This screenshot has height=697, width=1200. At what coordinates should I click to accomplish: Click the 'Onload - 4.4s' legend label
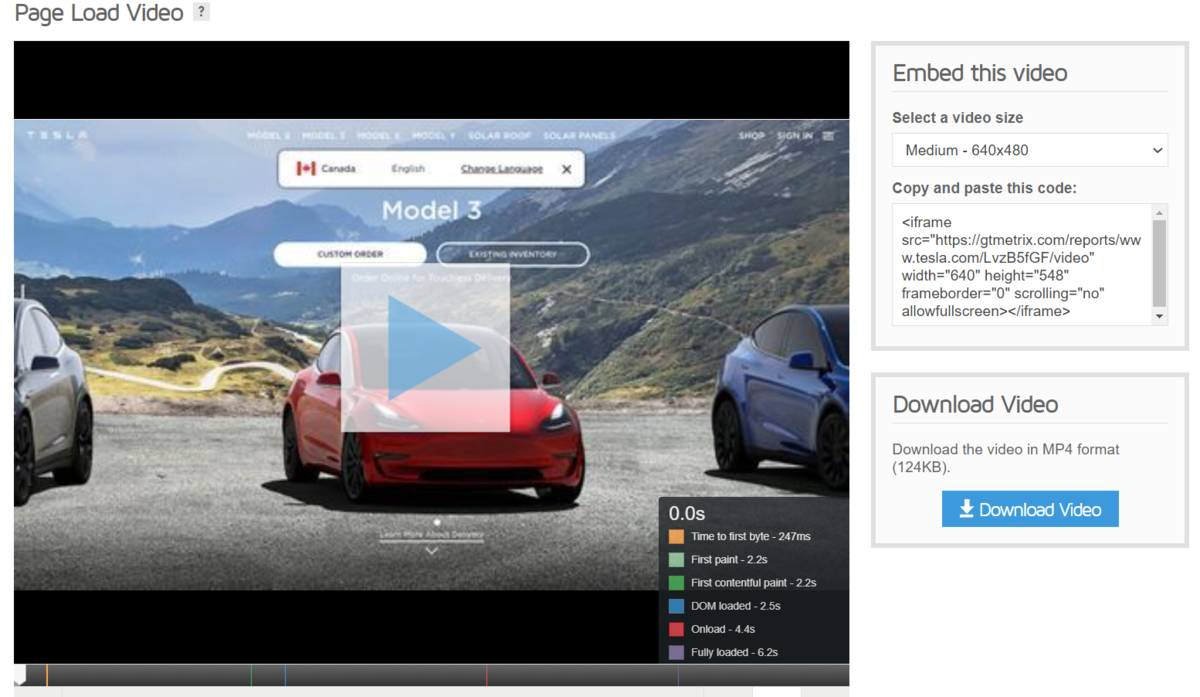(x=723, y=629)
